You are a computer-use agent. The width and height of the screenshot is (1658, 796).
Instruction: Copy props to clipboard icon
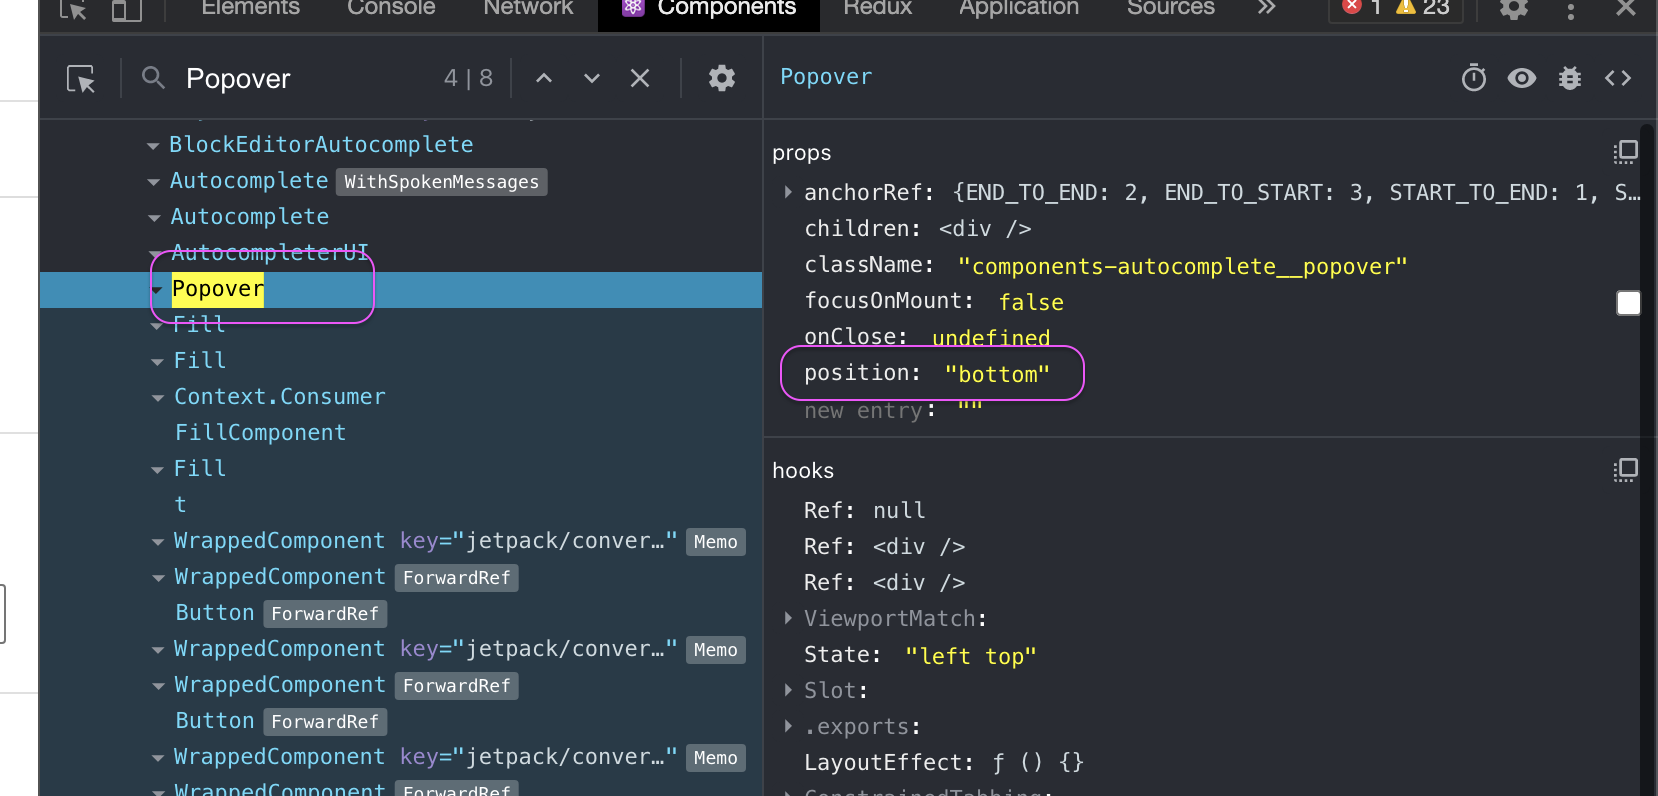point(1625,152)
